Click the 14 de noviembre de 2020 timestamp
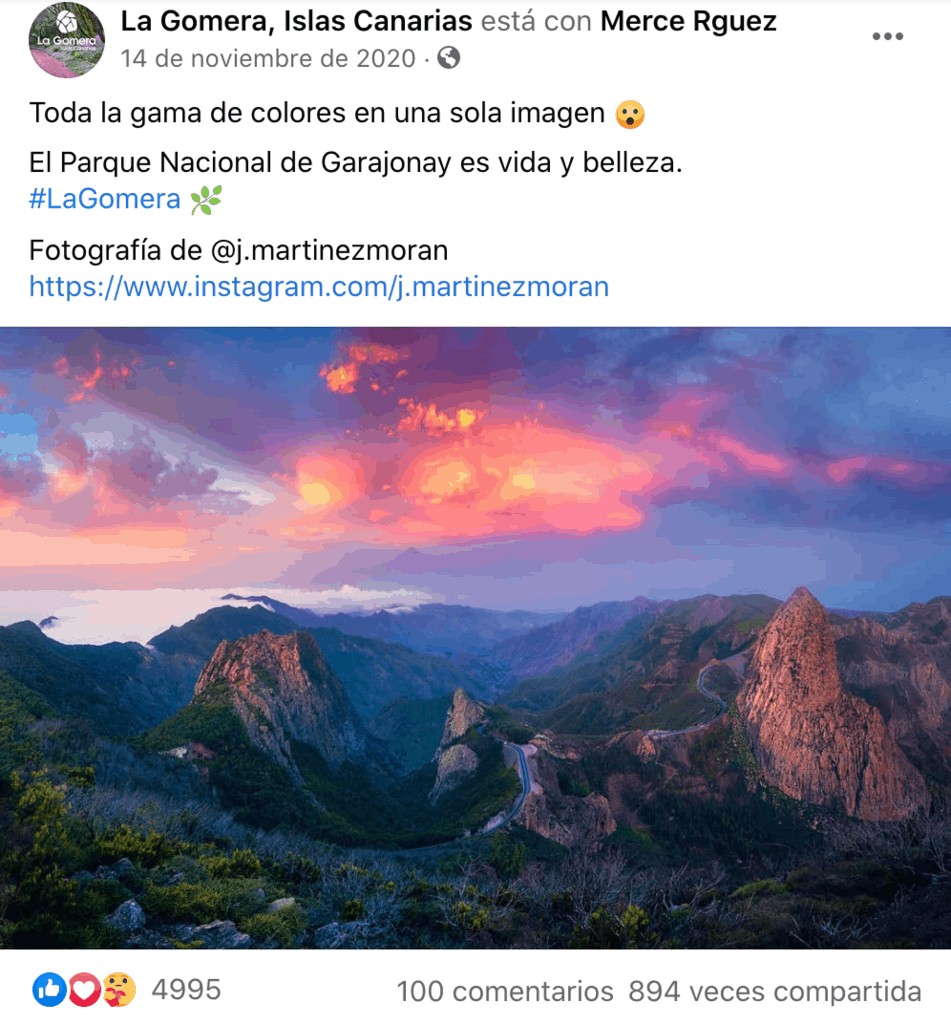This screenshot has width=951, height=1024. click(x=268, y=59)
